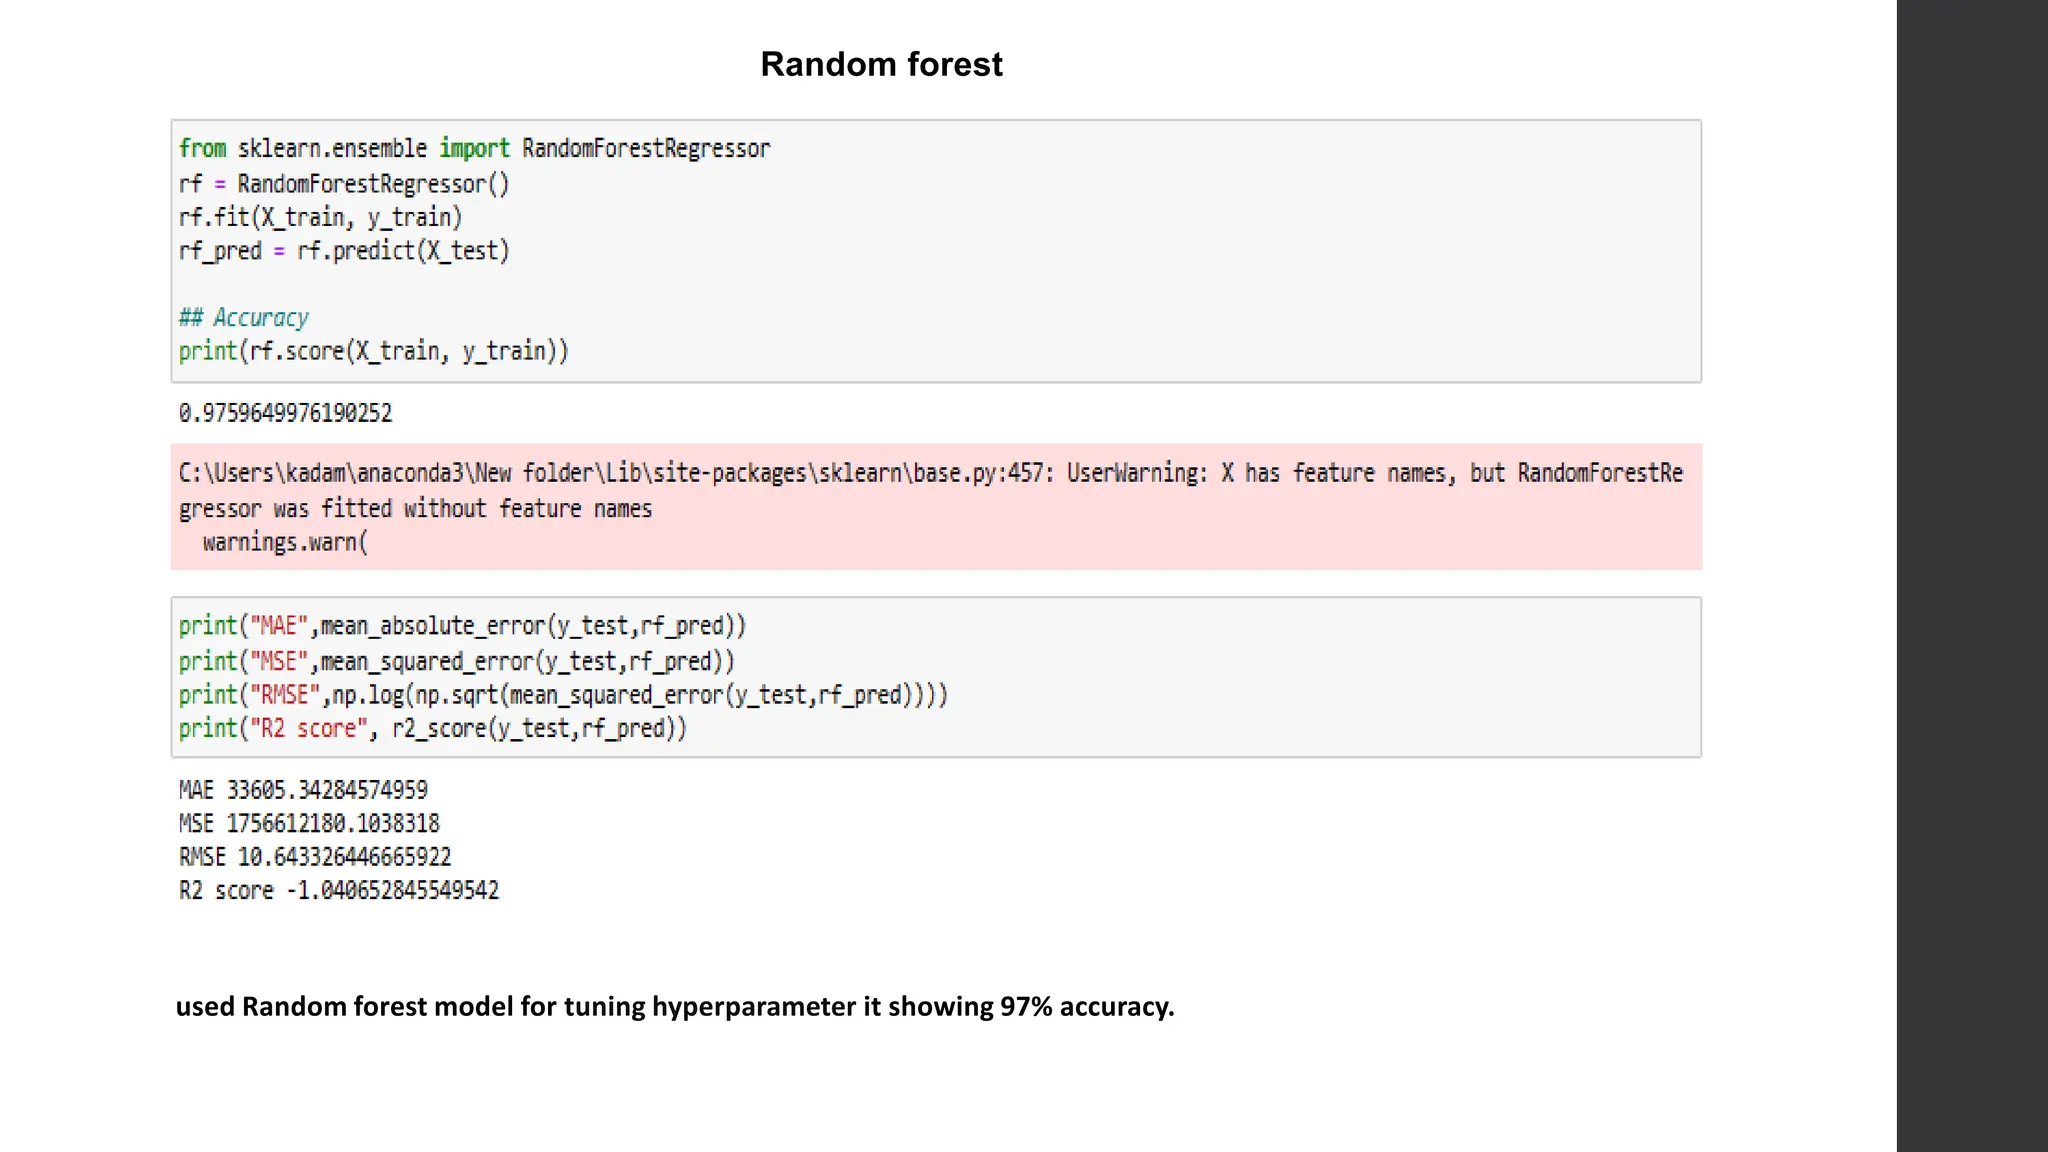The width and height of the screenshot is (2048, 1152).
Task: Select the rf.fit(X_train, y_train) line
Action: point(320,217)
